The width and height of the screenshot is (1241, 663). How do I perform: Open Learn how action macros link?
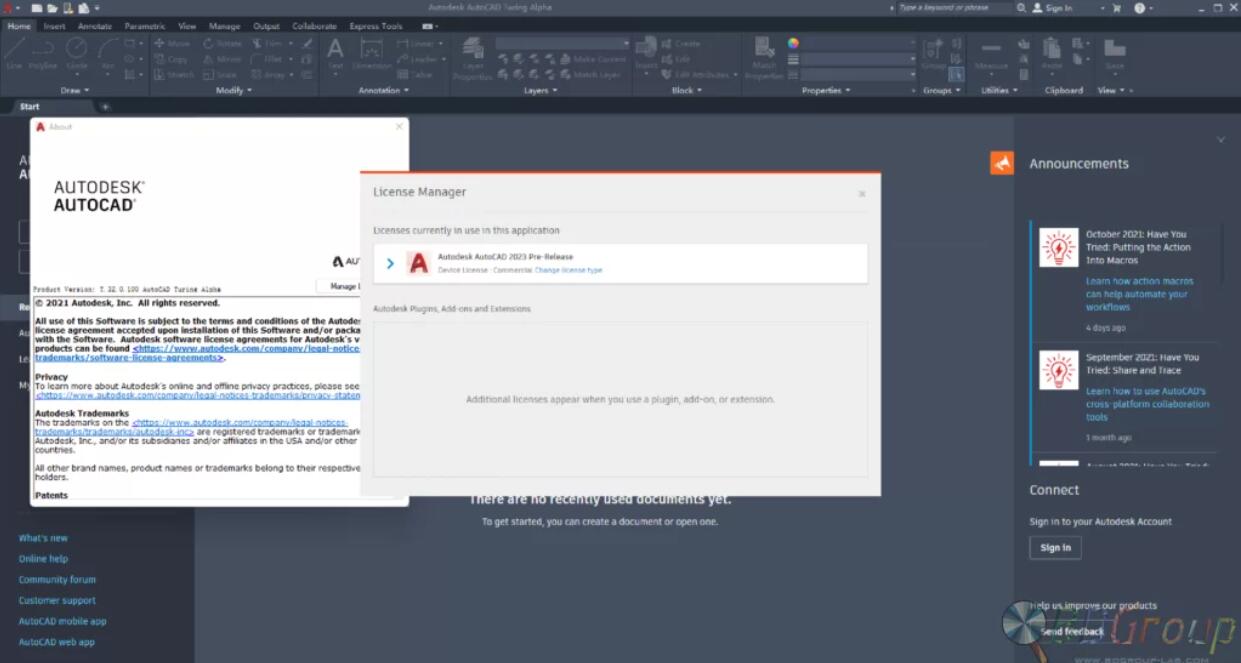pyautogui.click(x=1139, y=294)
